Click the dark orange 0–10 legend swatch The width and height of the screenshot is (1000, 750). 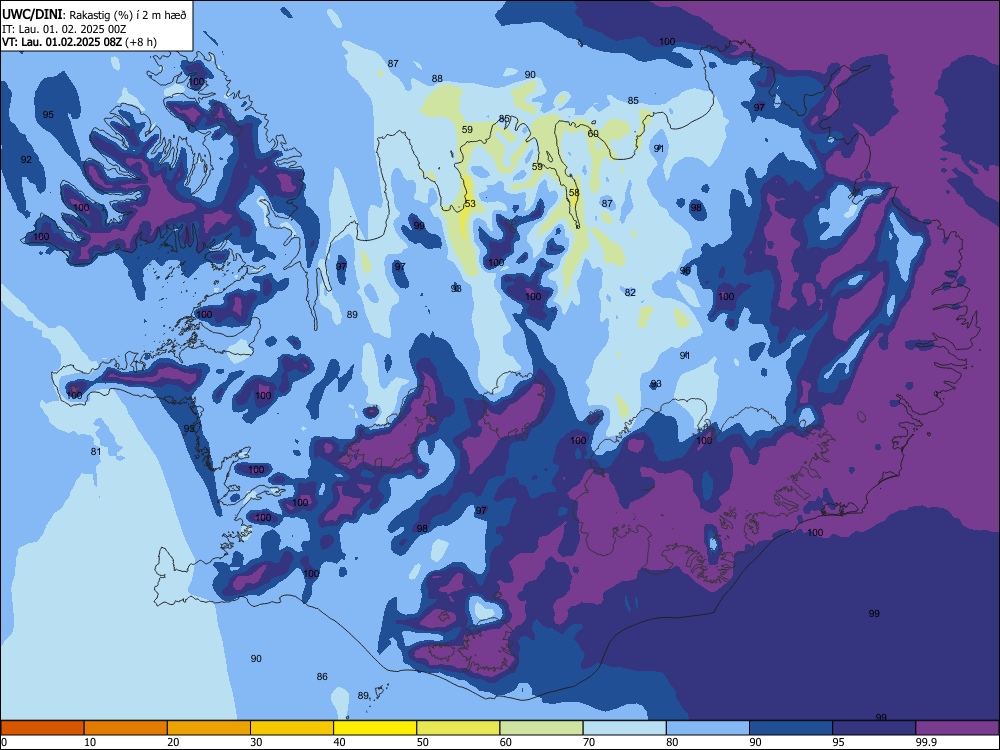click(42, 728)
